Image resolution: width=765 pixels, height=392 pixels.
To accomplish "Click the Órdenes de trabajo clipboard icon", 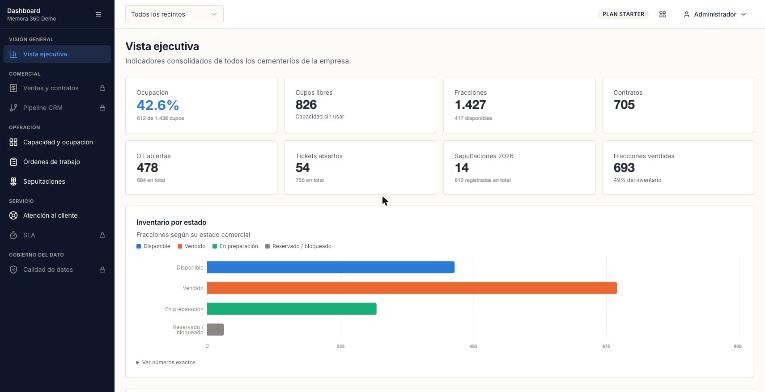I will 14,162.
